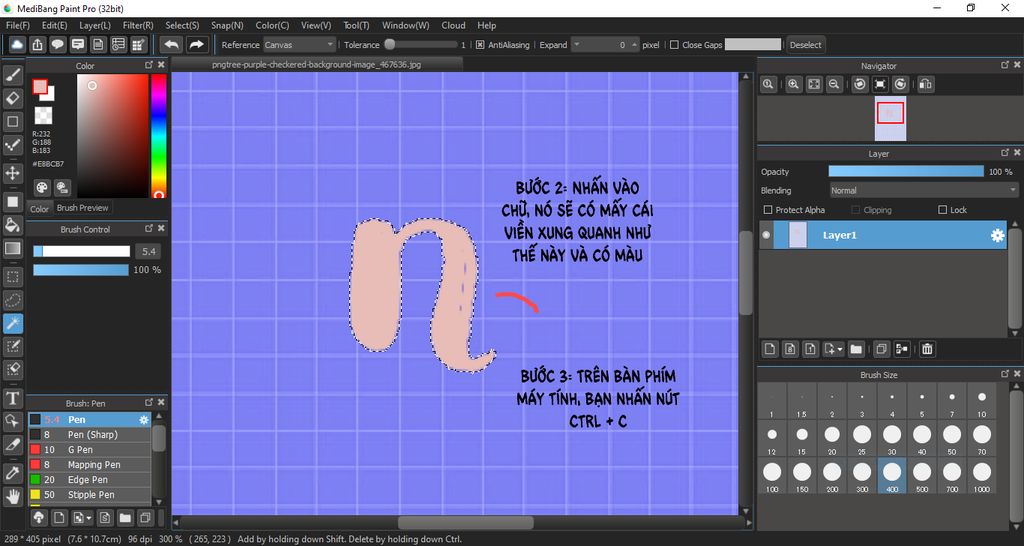Select the Bucket fill tool

pyautogui.click(x=12, y=225)
